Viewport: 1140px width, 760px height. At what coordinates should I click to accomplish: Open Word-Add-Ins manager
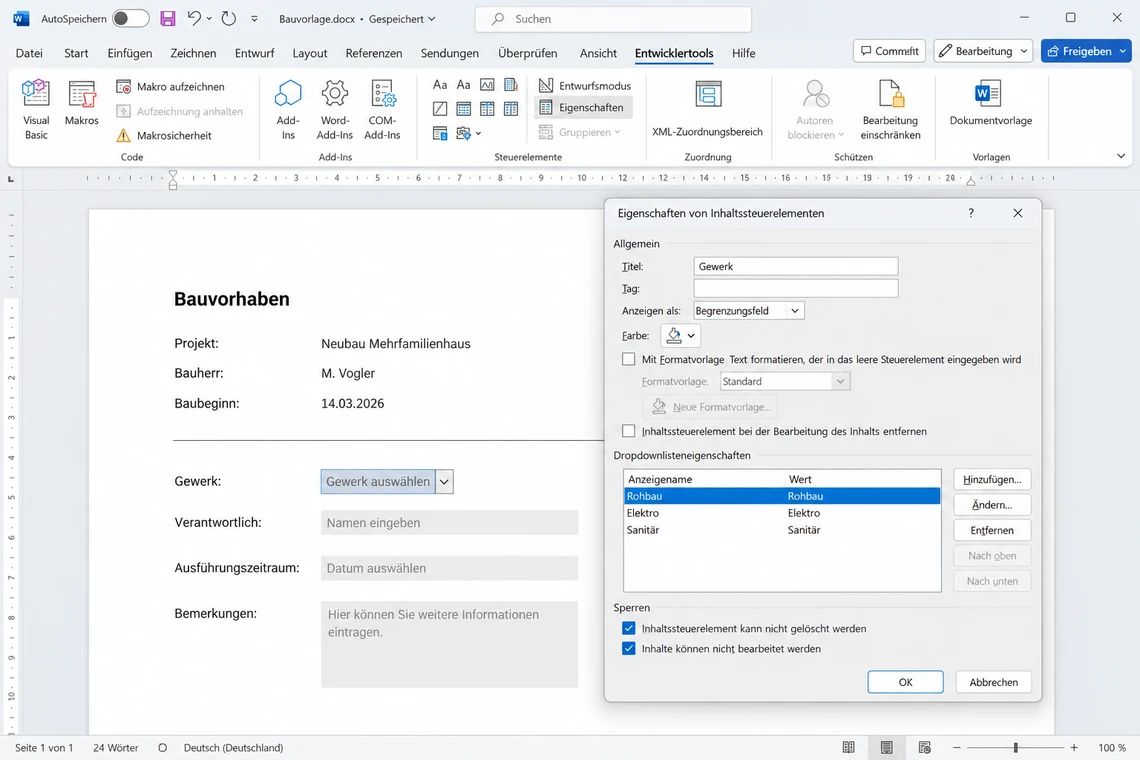[x=334, y=110]
